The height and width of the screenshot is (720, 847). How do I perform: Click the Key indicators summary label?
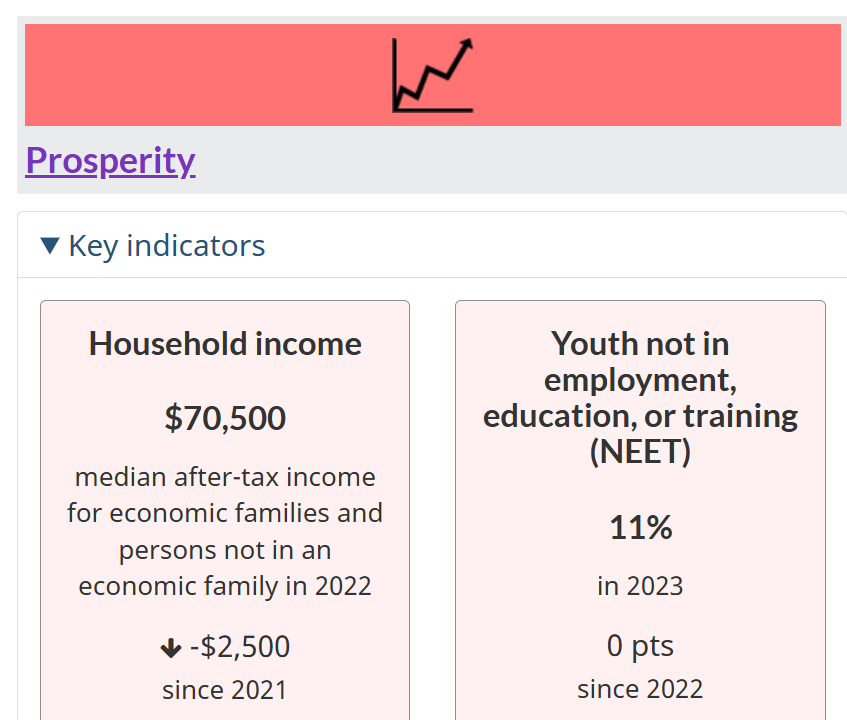166,246
